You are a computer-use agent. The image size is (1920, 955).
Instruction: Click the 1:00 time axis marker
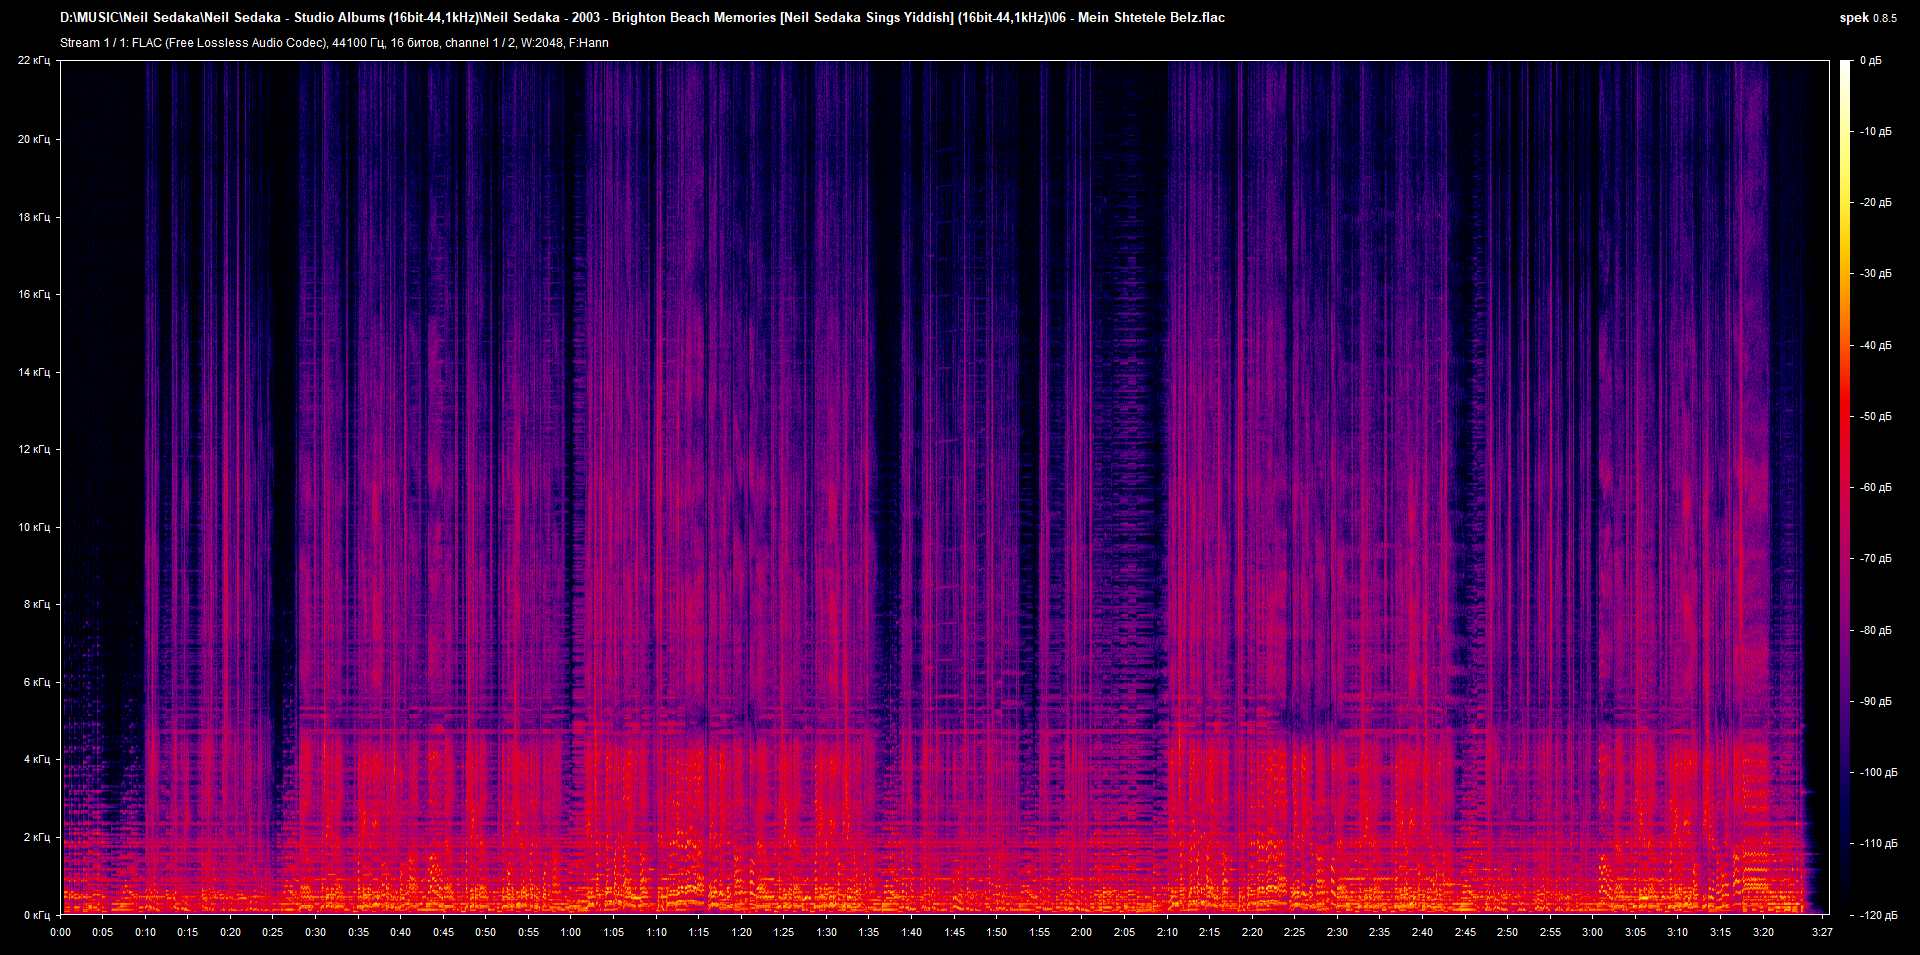point(571,932)
